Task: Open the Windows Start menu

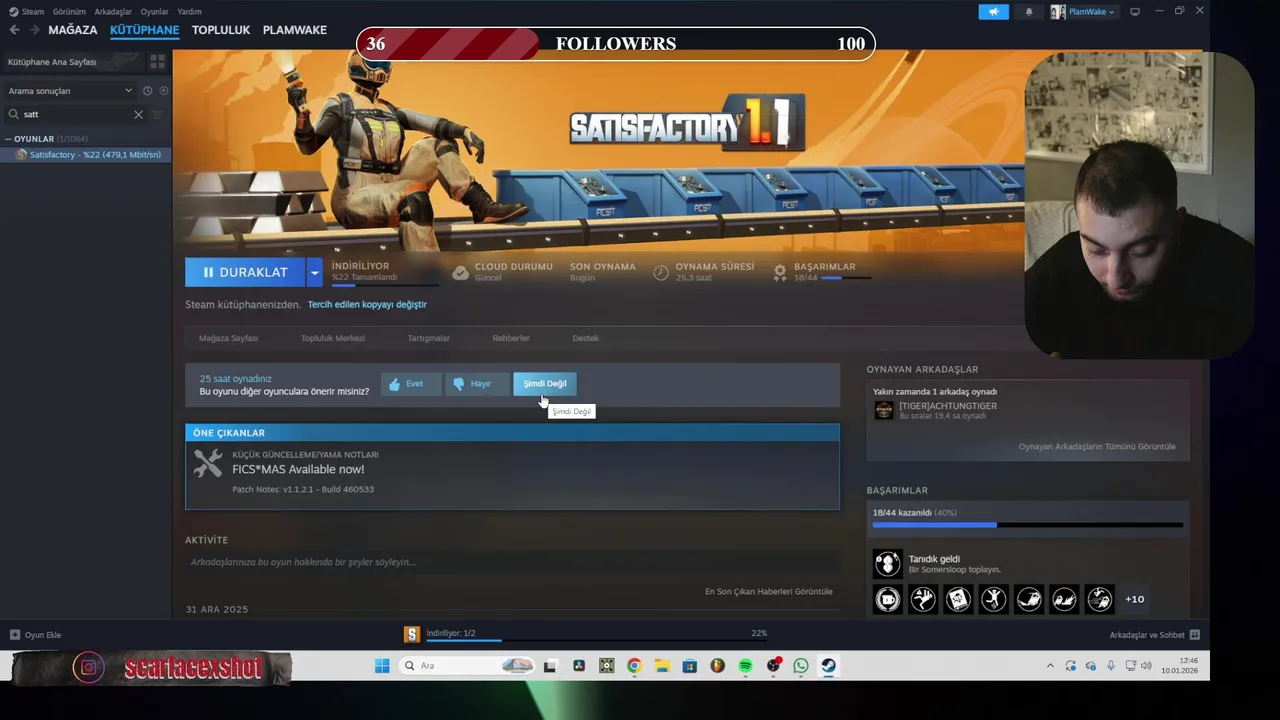Action: (x=382, y=666)
